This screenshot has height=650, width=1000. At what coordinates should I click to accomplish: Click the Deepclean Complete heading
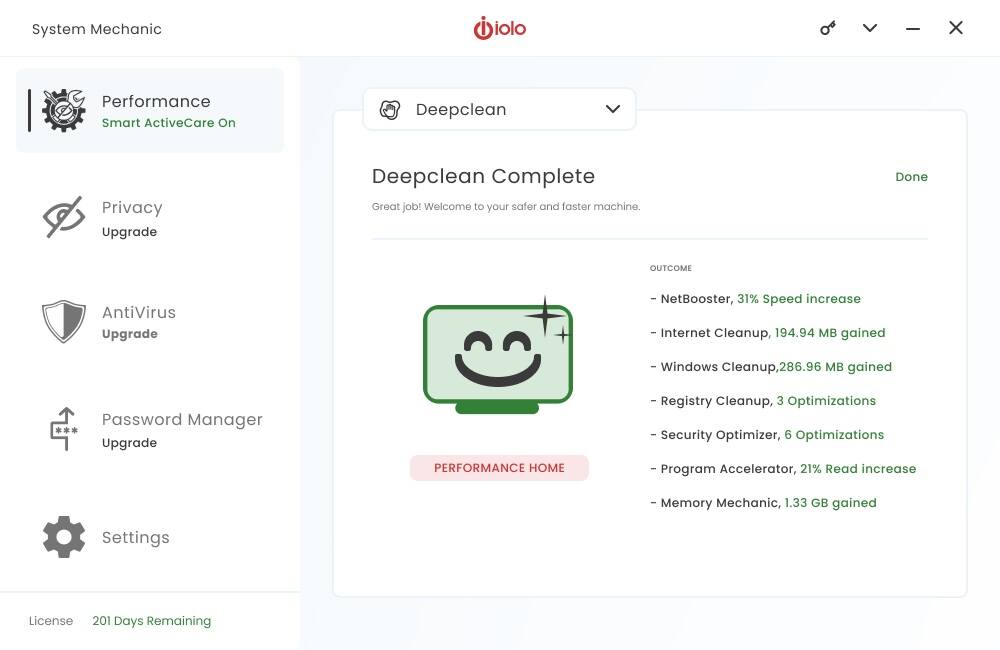pos(483,176)
